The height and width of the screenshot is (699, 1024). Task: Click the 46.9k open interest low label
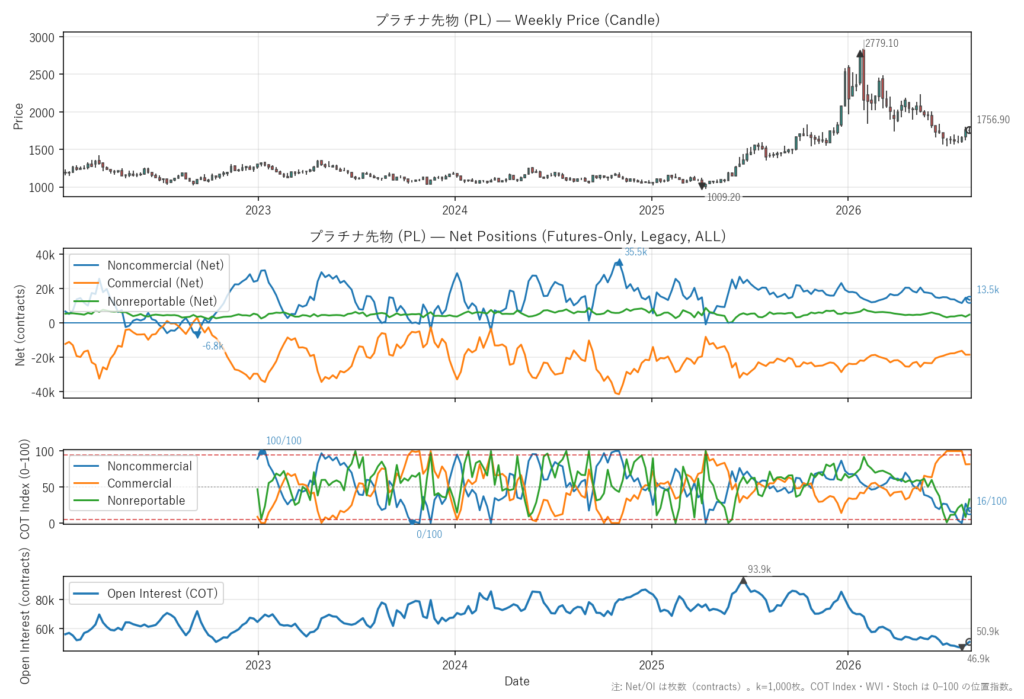click(x=978, y=658)
